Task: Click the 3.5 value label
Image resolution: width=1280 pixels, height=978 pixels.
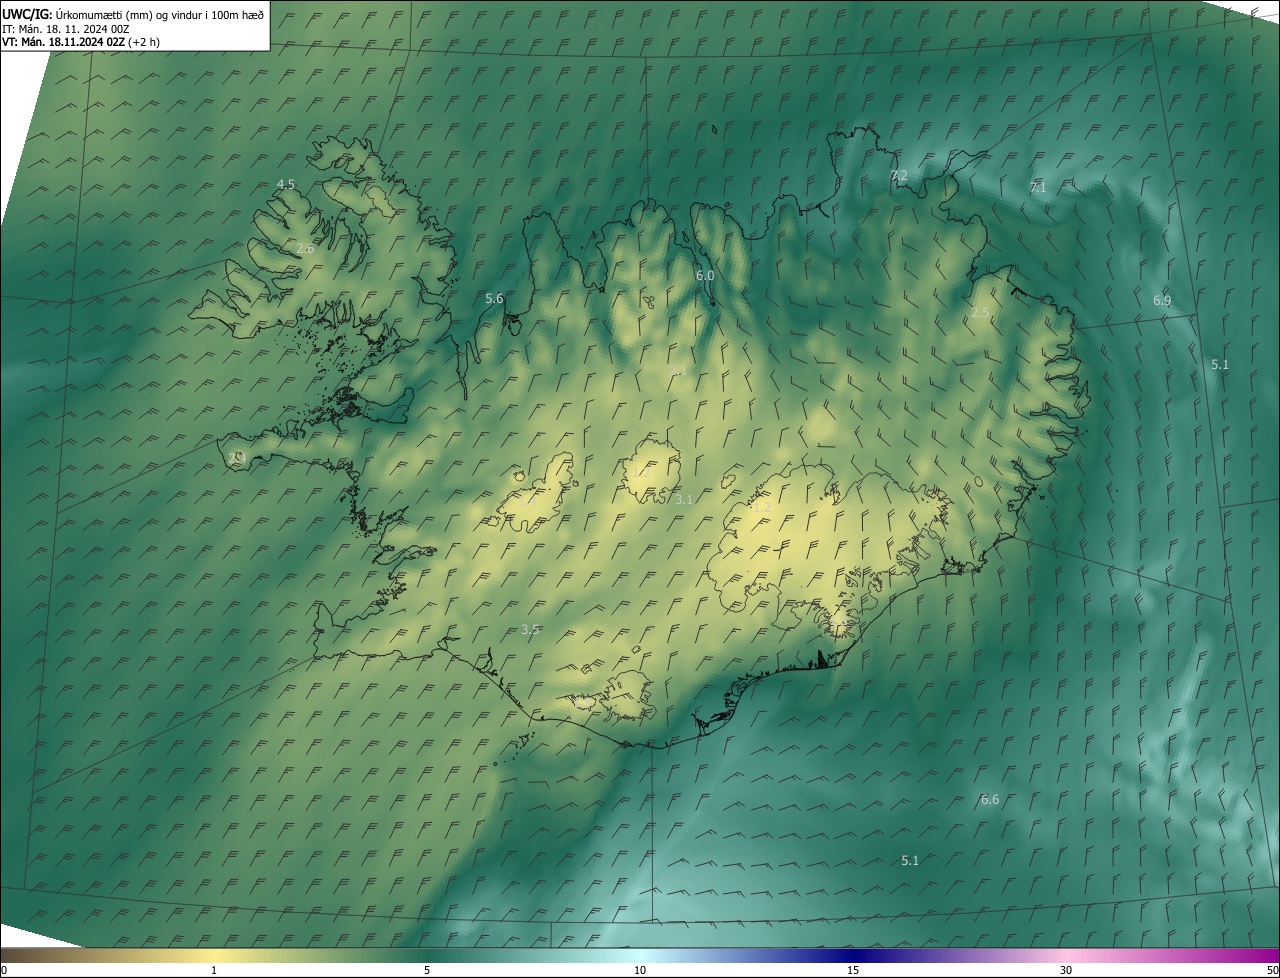Action: [530, 629]
